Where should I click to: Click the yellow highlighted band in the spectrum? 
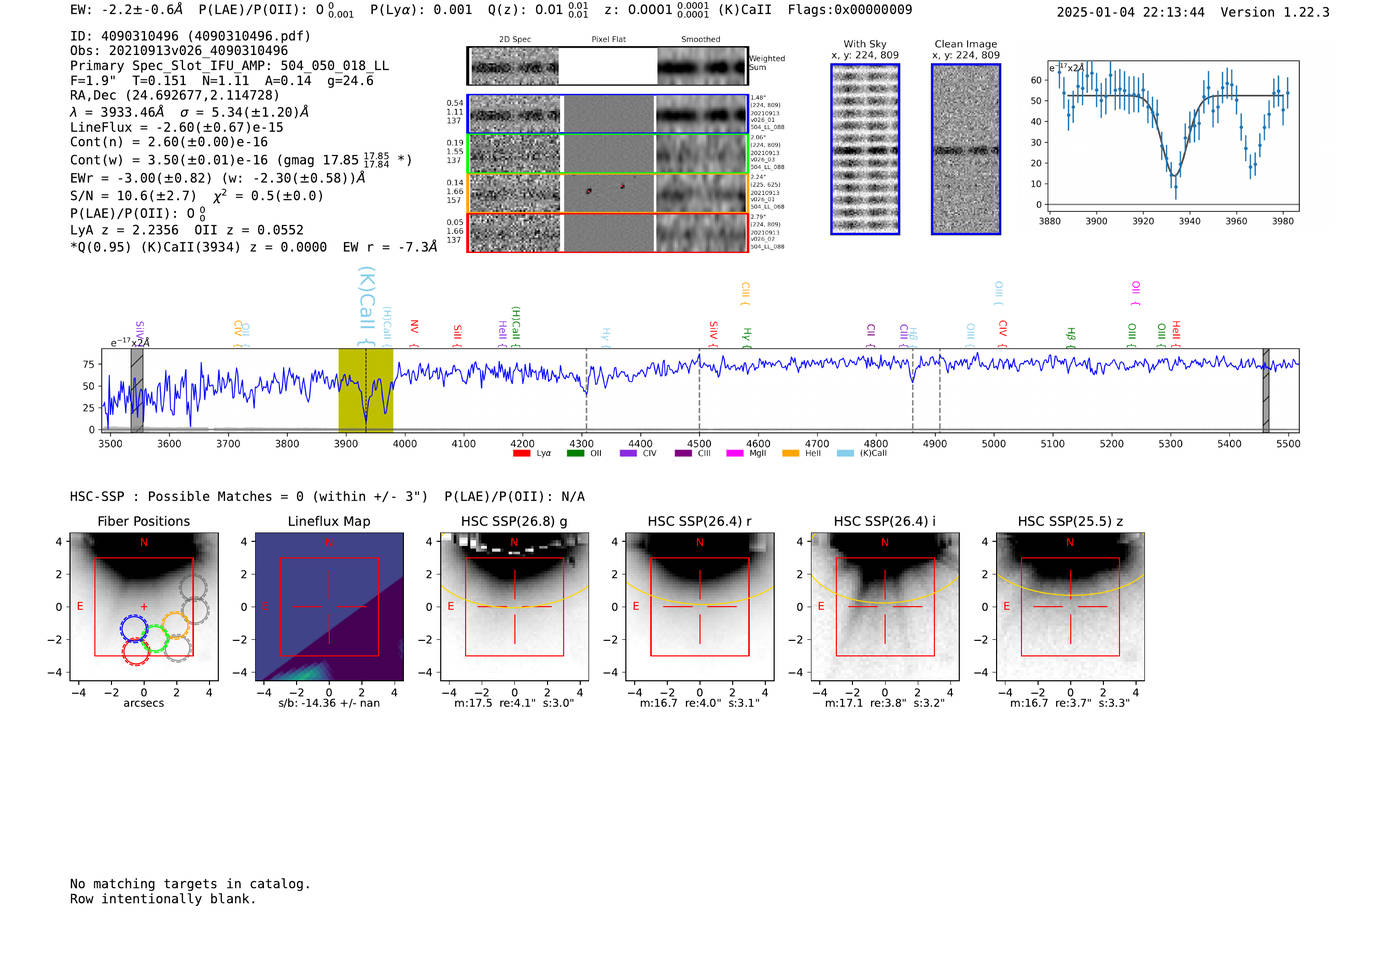click(x=366, y=390)
